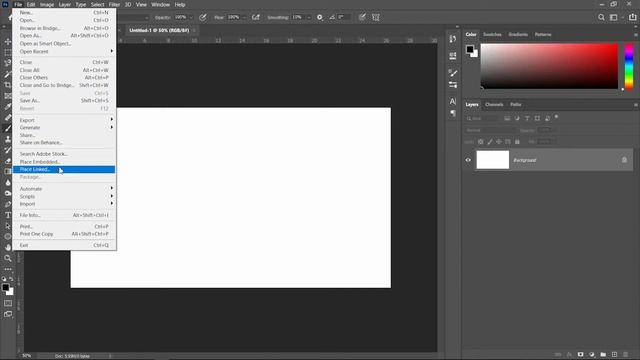Select the Eyedropper tool
The height and width of the screenshot is (360, 640).
click(x=8, y=107)
